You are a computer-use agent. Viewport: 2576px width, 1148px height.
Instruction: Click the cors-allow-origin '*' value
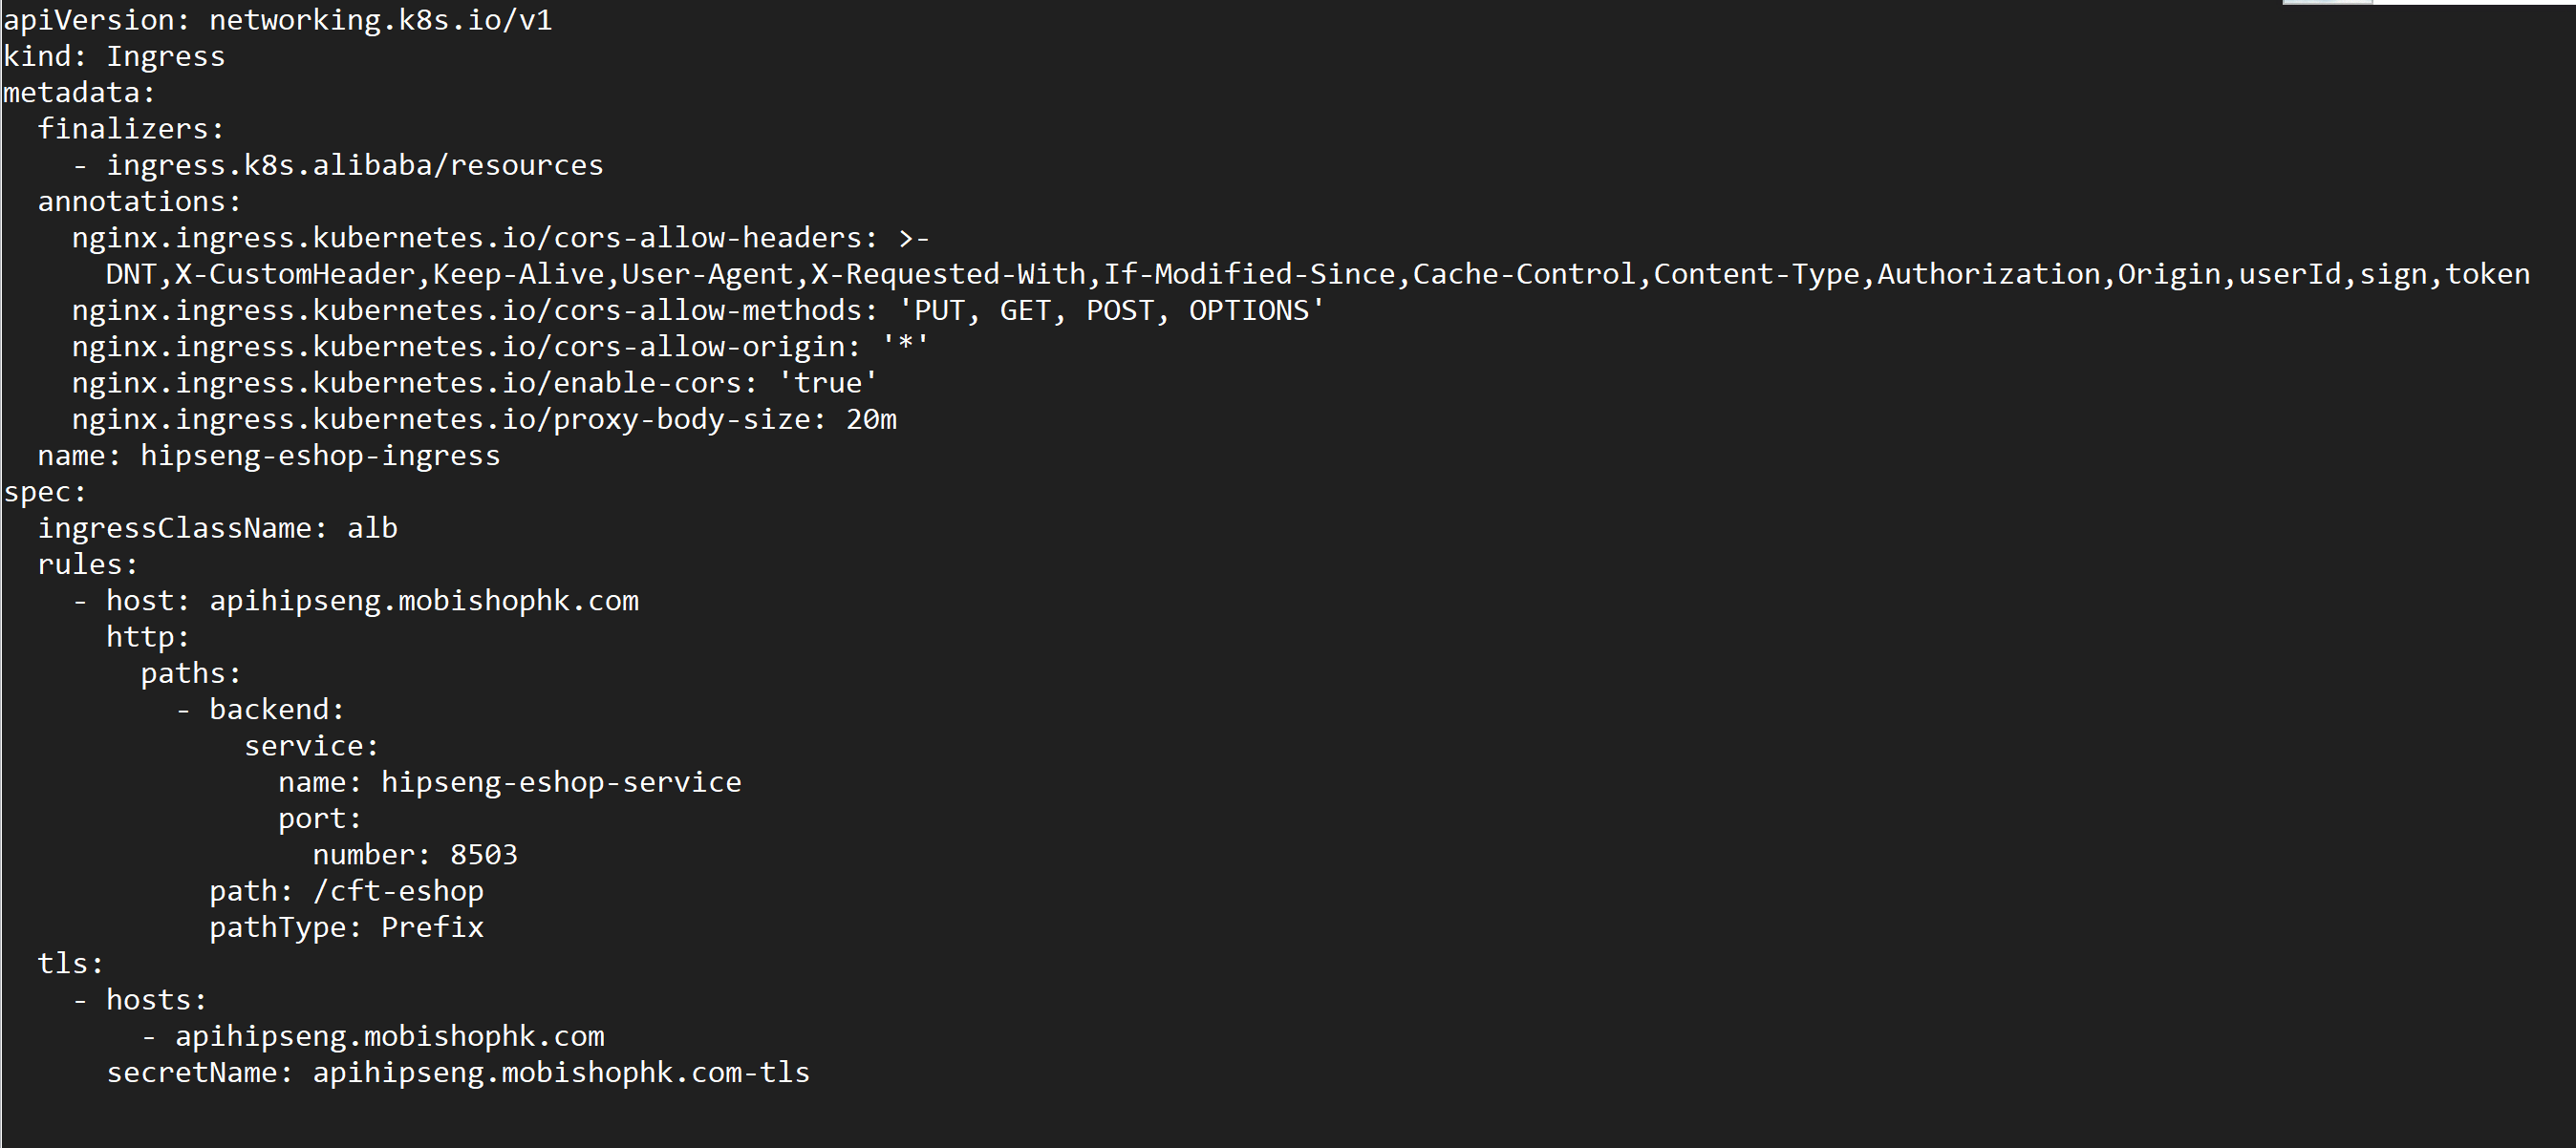pos(905,347)
